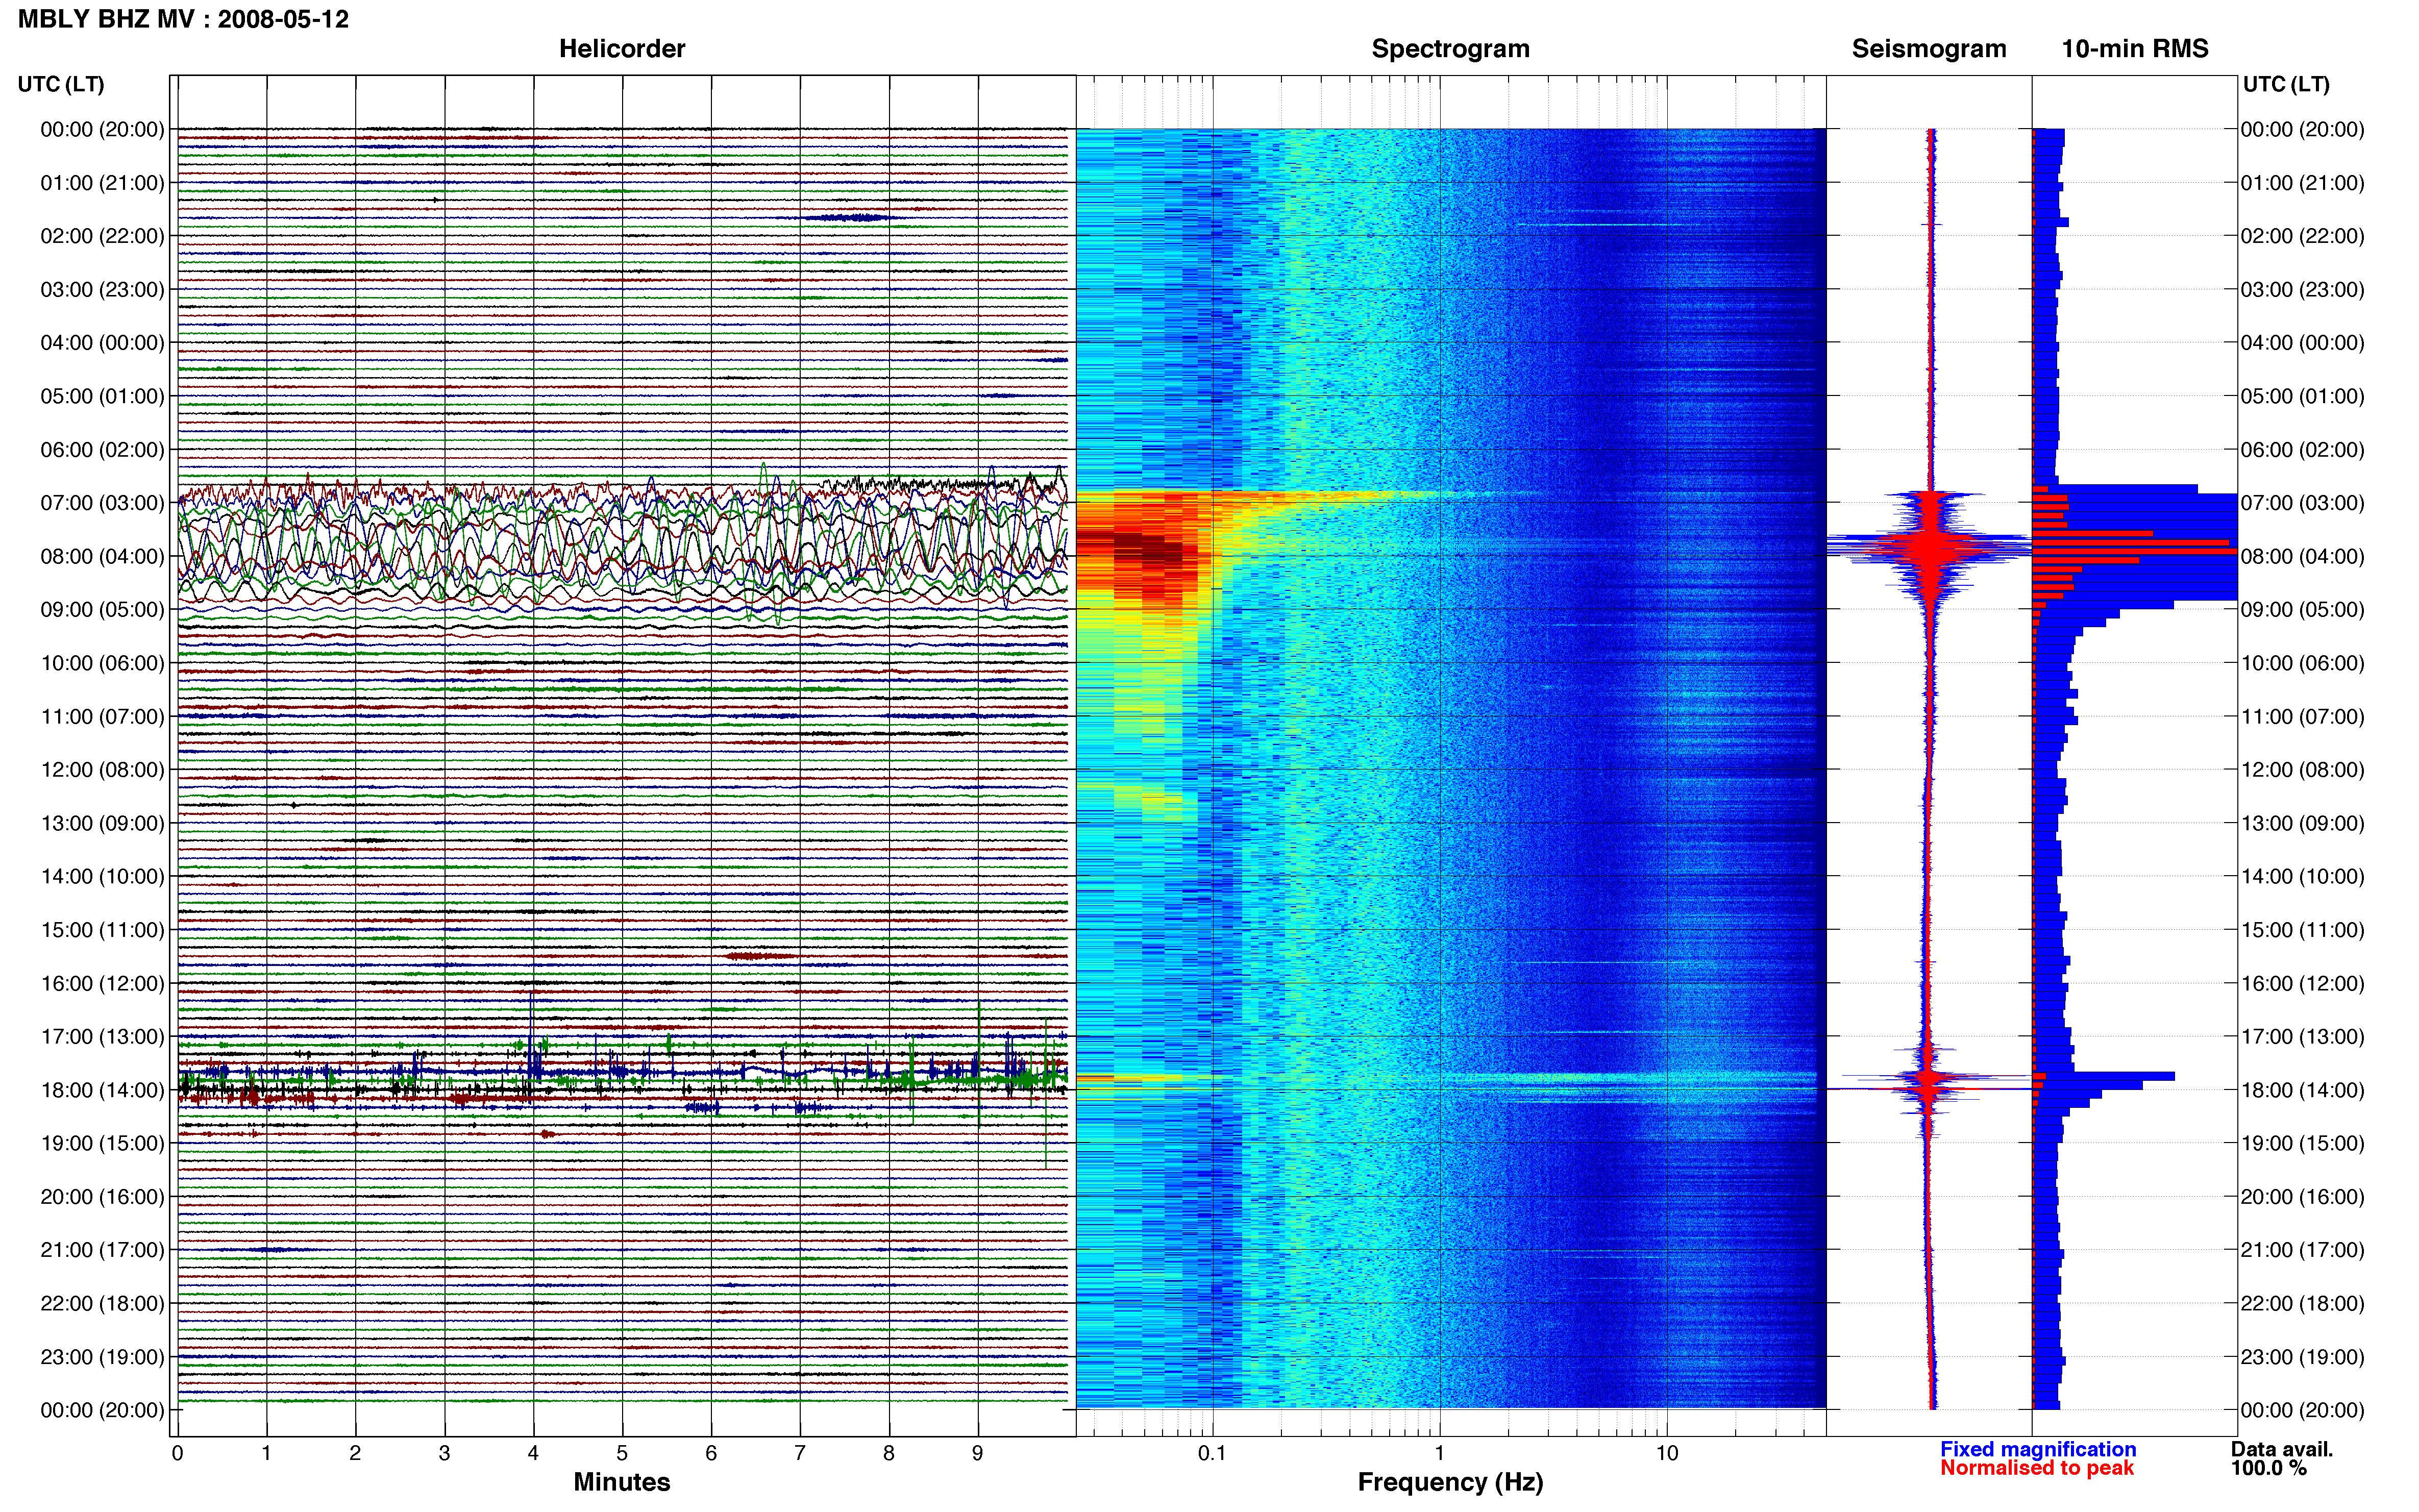Select the 10-min RMS panel heading
Image resolution: width=2419 pixels, height=1512 pixels.
(x=2135, y=49)
